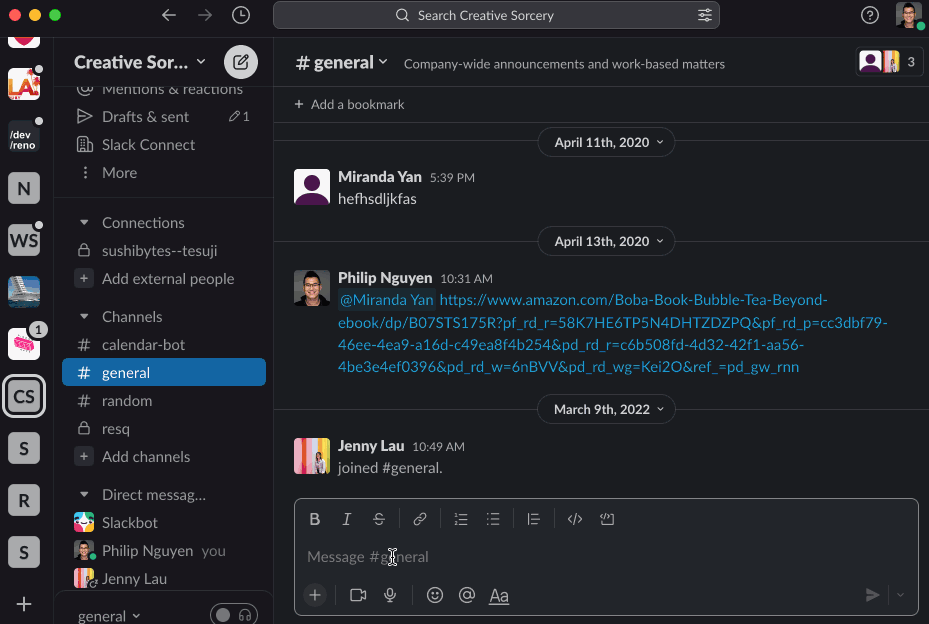Toggle text formatting toolbar with Aa
The height and width of the screenshot is (624, 929).
click(x=499, y=595)
